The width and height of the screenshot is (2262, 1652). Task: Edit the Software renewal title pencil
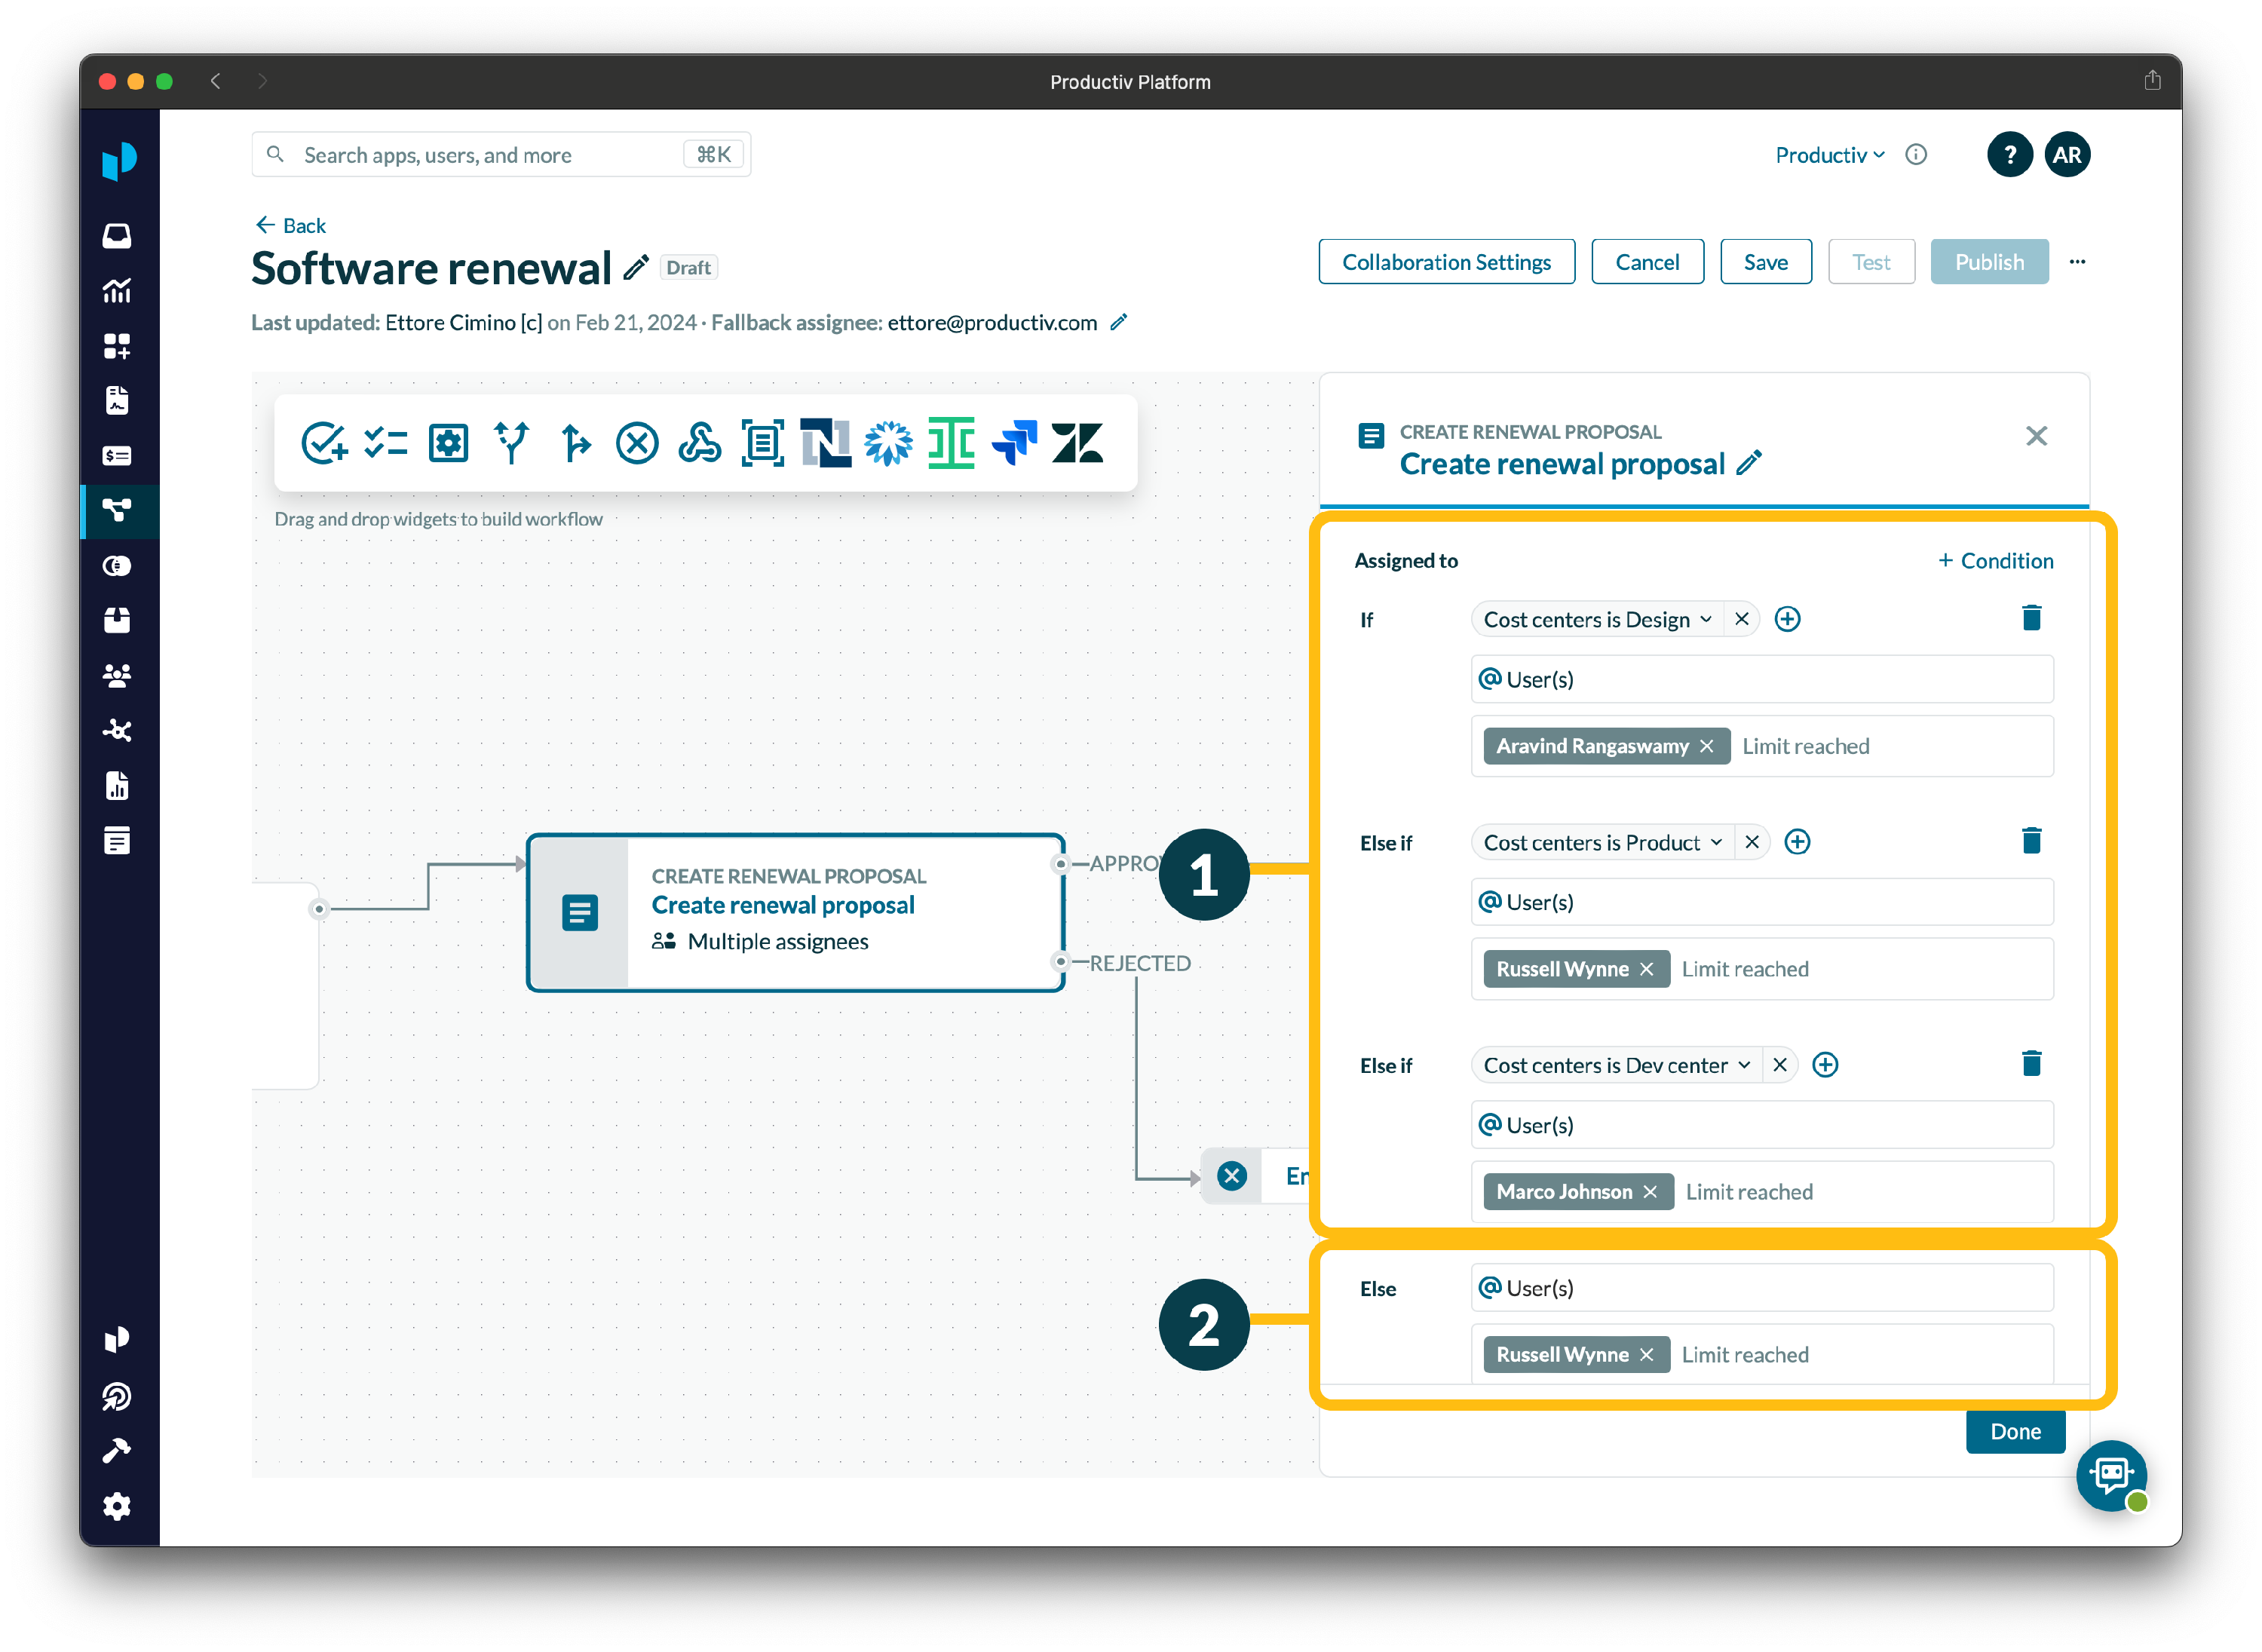(x=636, y=268)
